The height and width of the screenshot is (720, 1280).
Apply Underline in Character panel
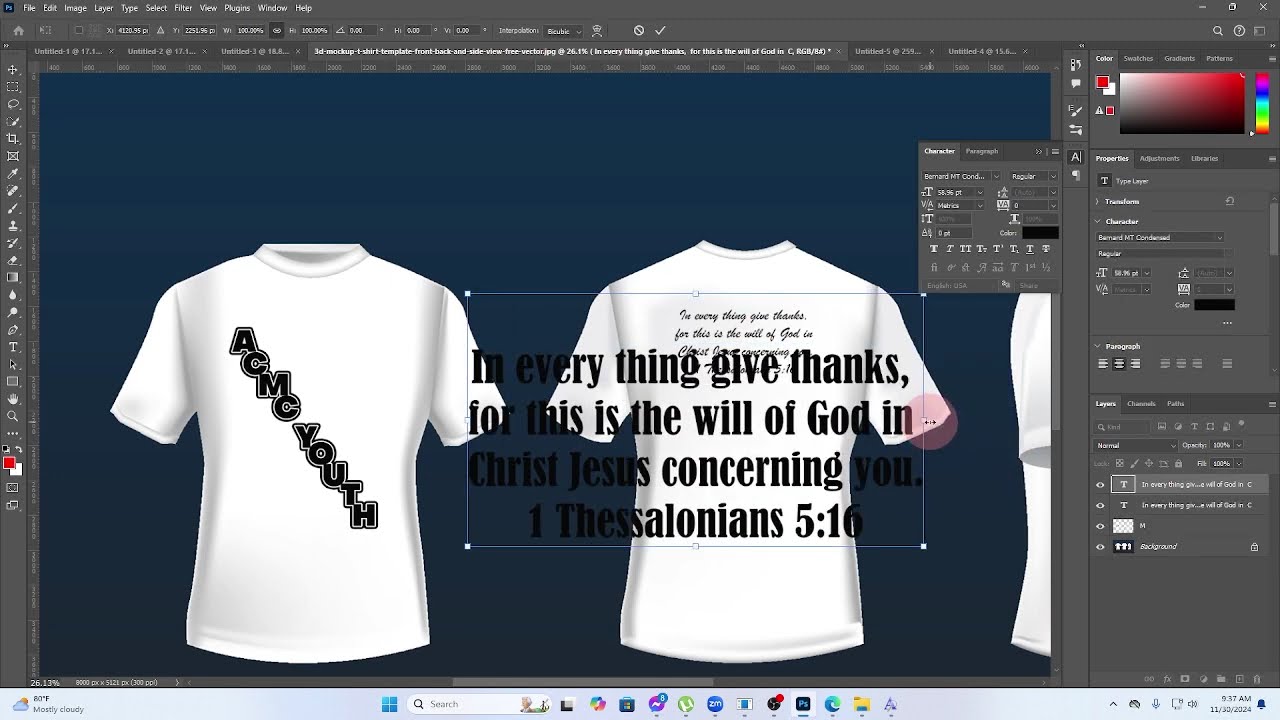click(x=1030, y=249)
